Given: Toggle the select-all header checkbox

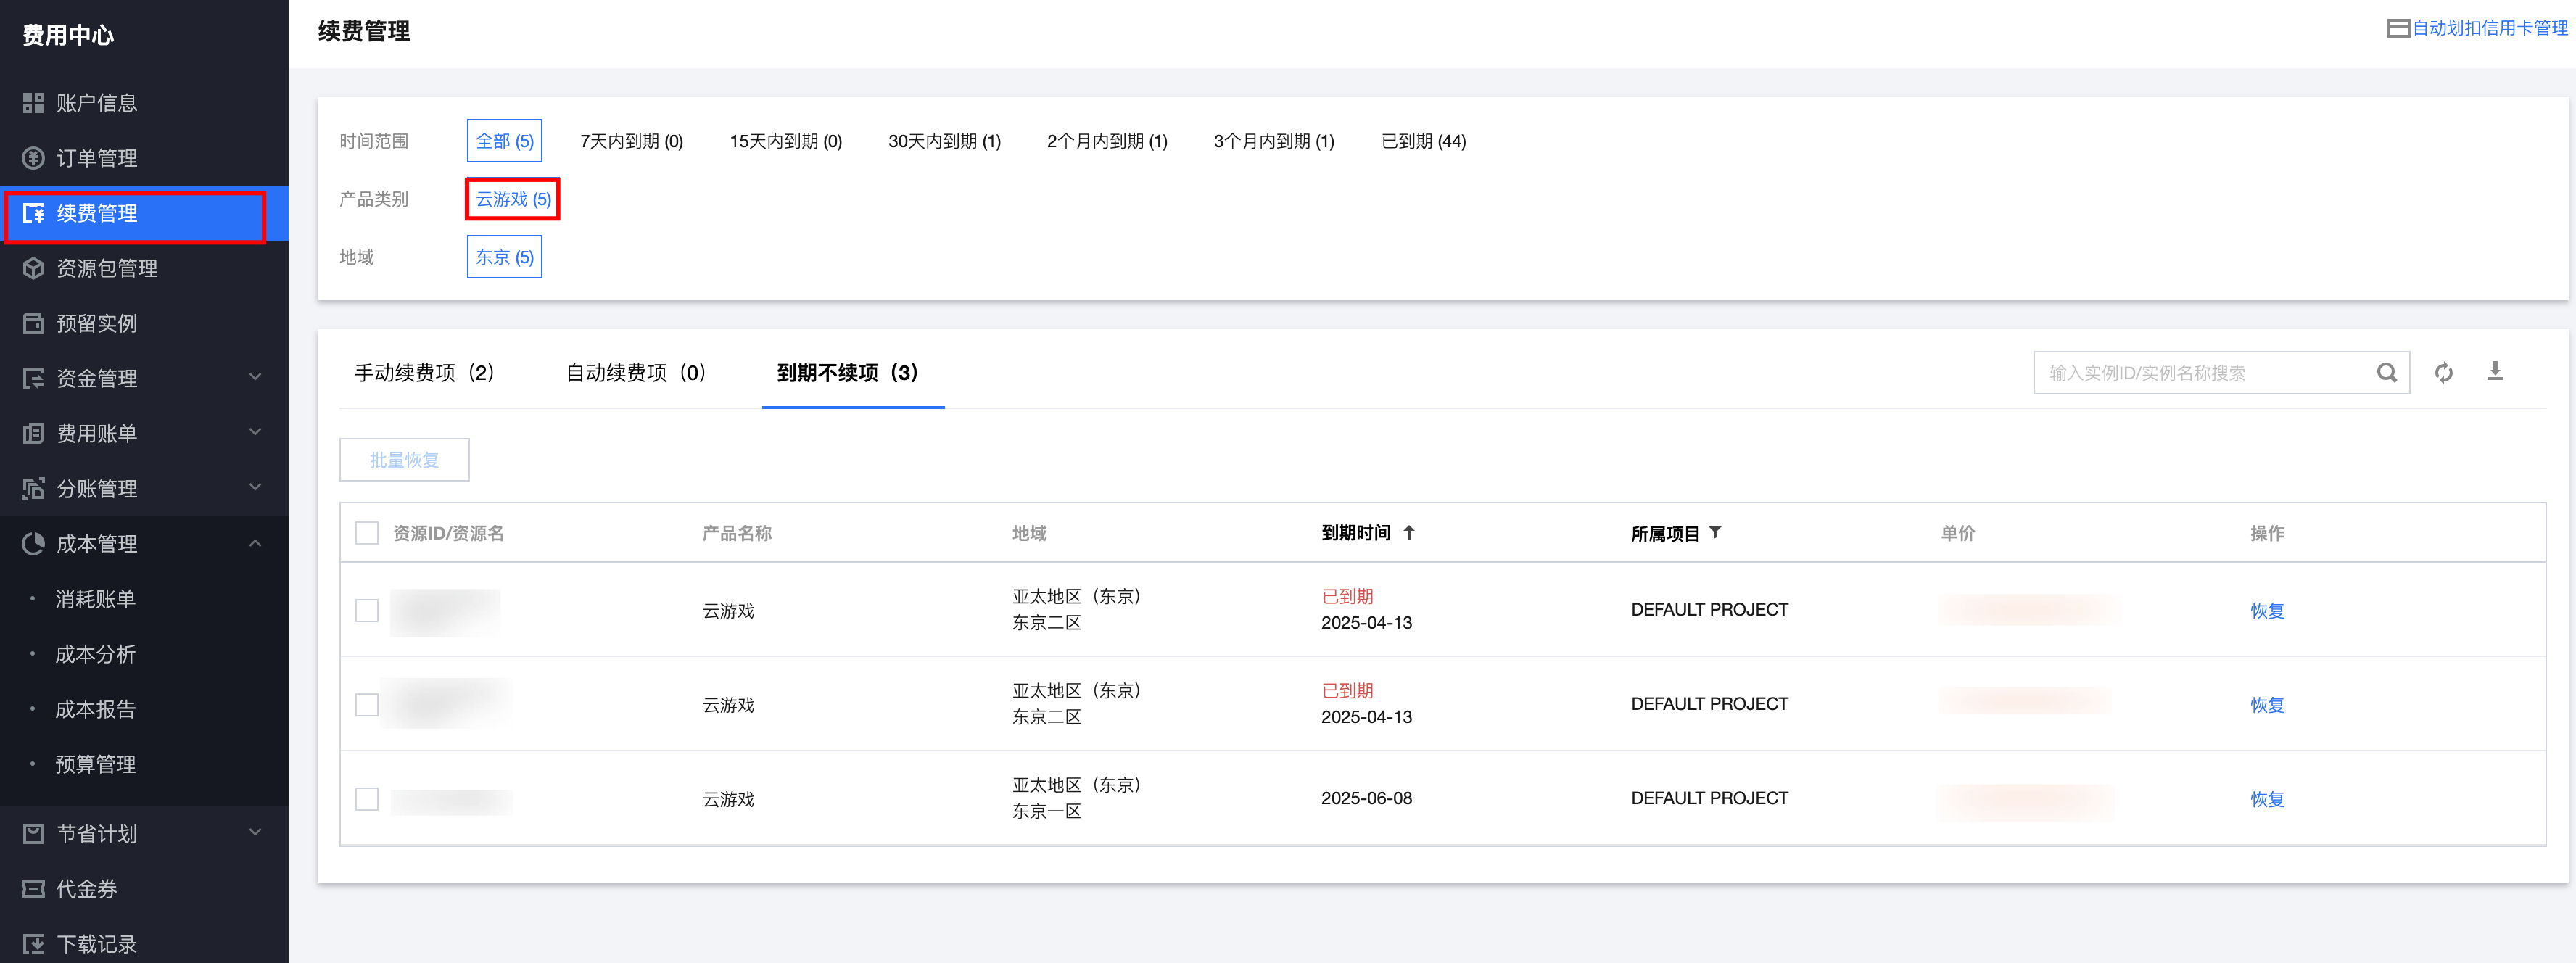Looking at the screenshot, I should (x=367, y=533).
